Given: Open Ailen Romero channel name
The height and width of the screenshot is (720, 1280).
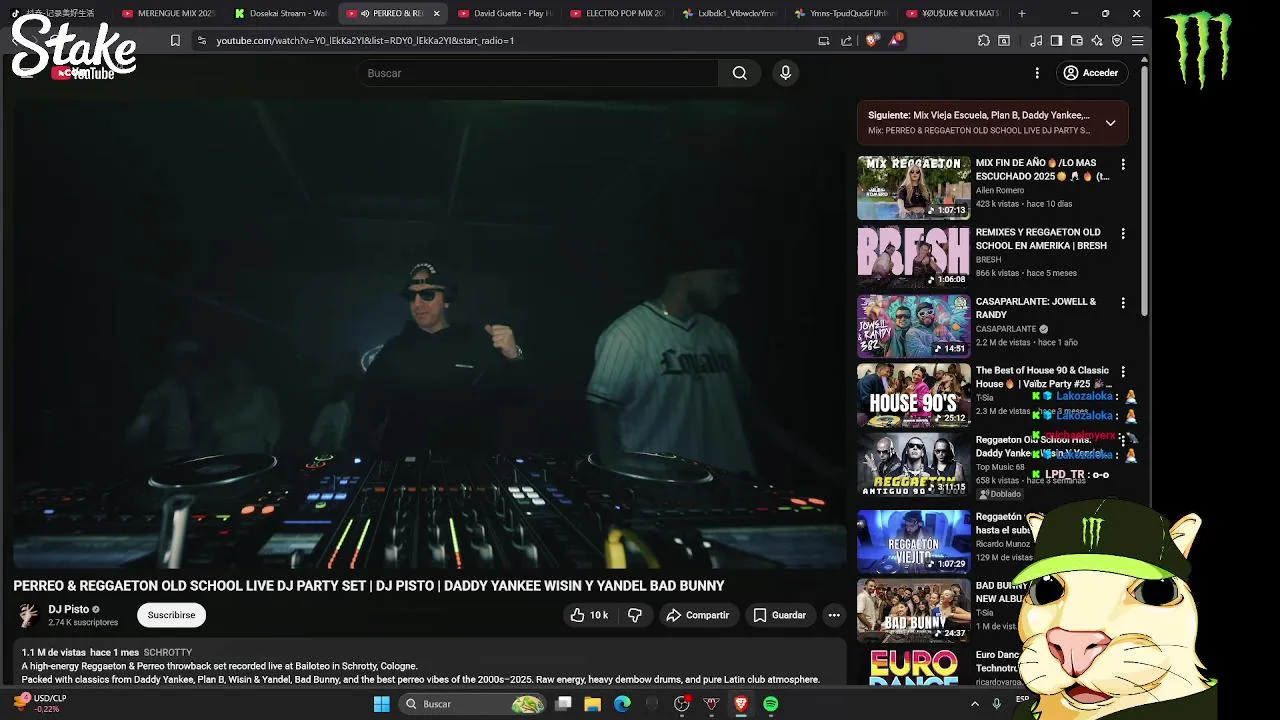Looking at the screenshot, I should tap(1000, 190).
